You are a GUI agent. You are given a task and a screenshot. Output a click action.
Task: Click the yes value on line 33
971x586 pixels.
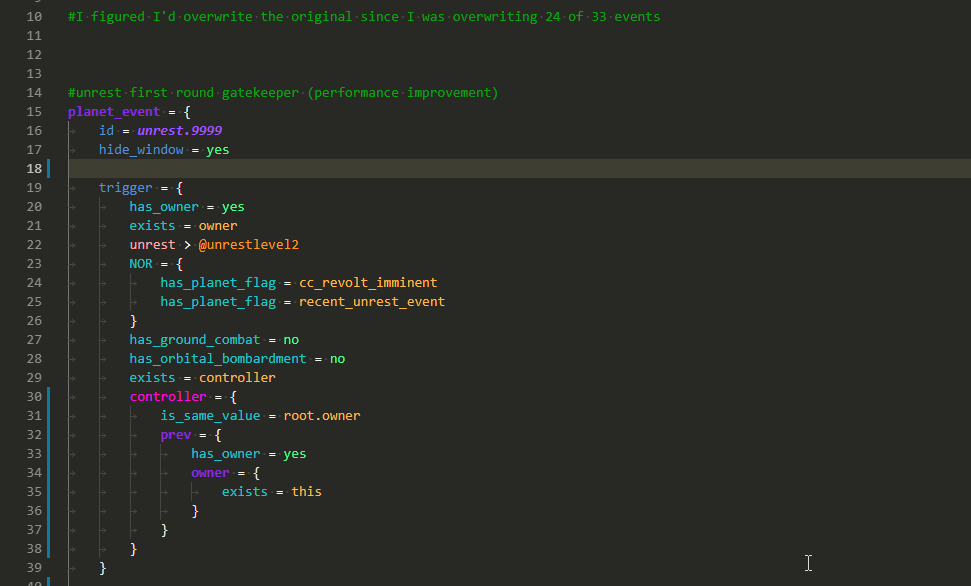coord(295,454)
